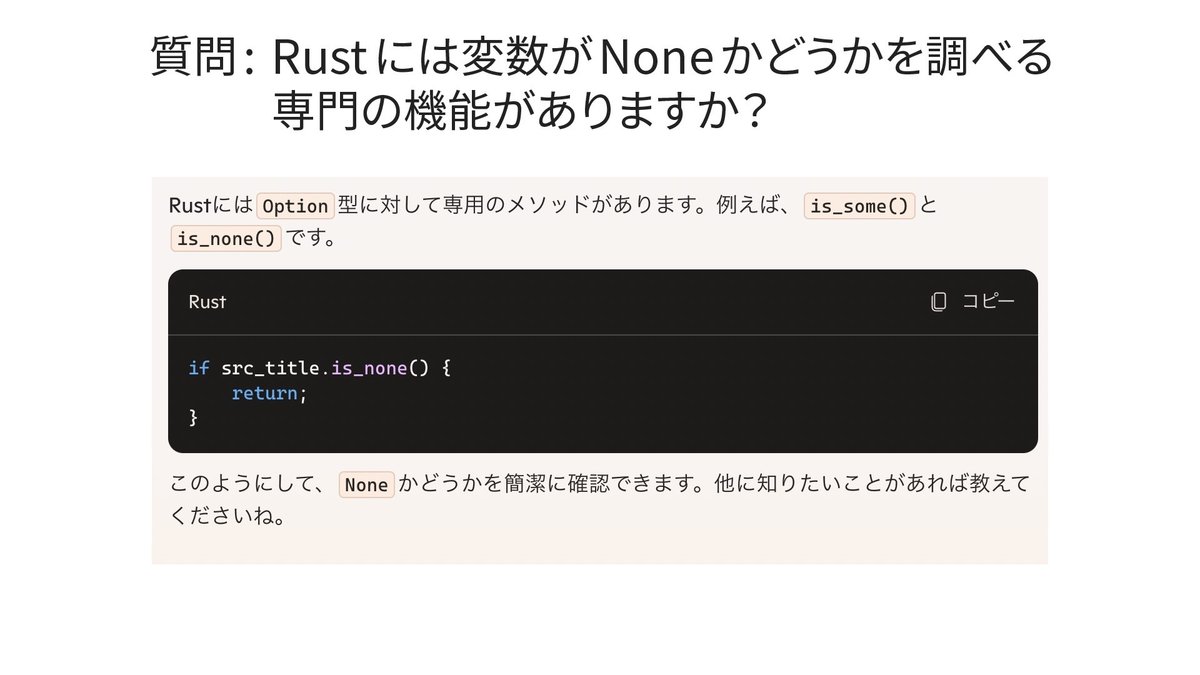Click the return keyword in the code
This screenshot has width=1200, height=675.
pyautogui.click(x=264, y=393)
